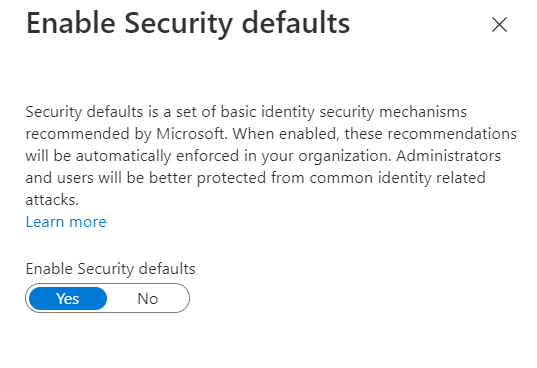The height and width of the screenshot is (368, 537).
Task: Click the word attacks ending the paragraph
Action: point(52,200)
